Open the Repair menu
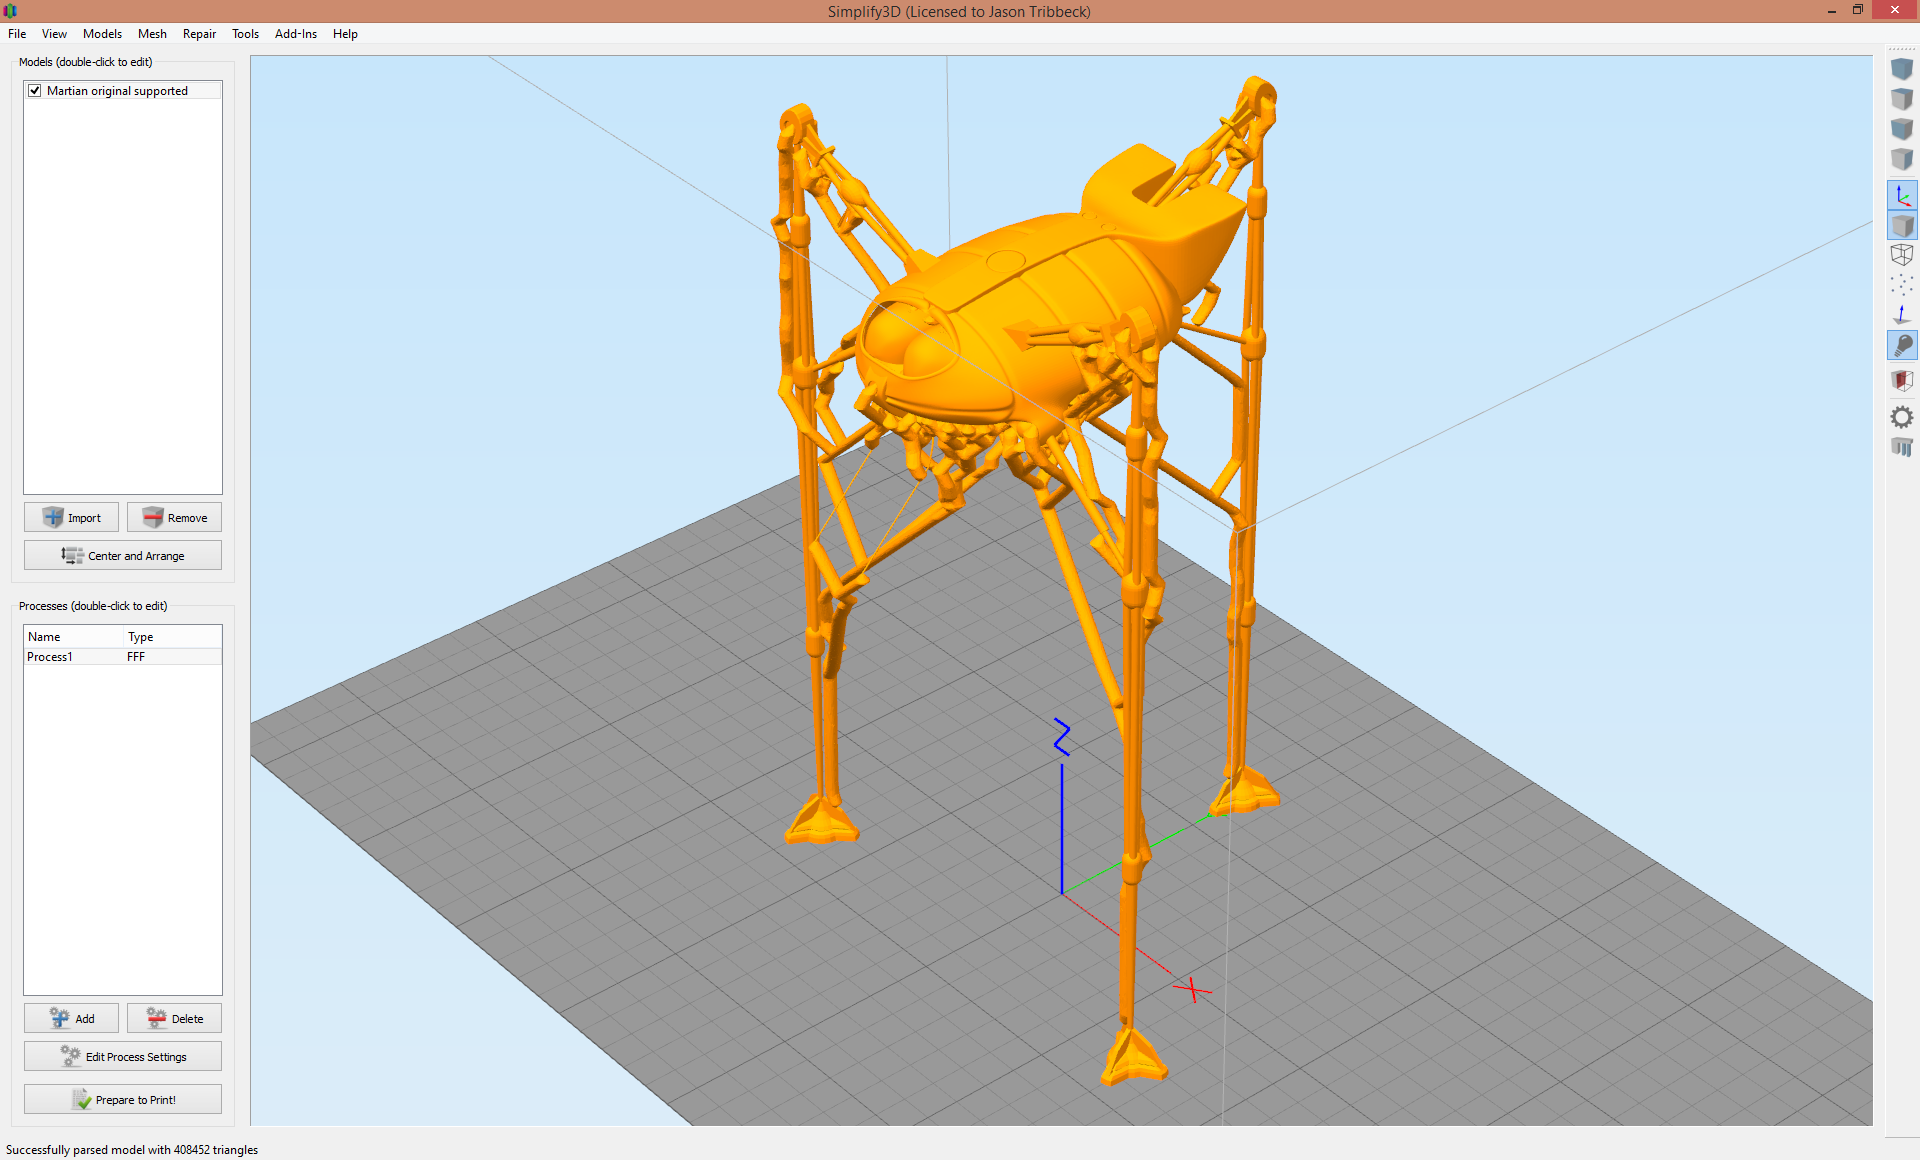 (x=199, y=34)
